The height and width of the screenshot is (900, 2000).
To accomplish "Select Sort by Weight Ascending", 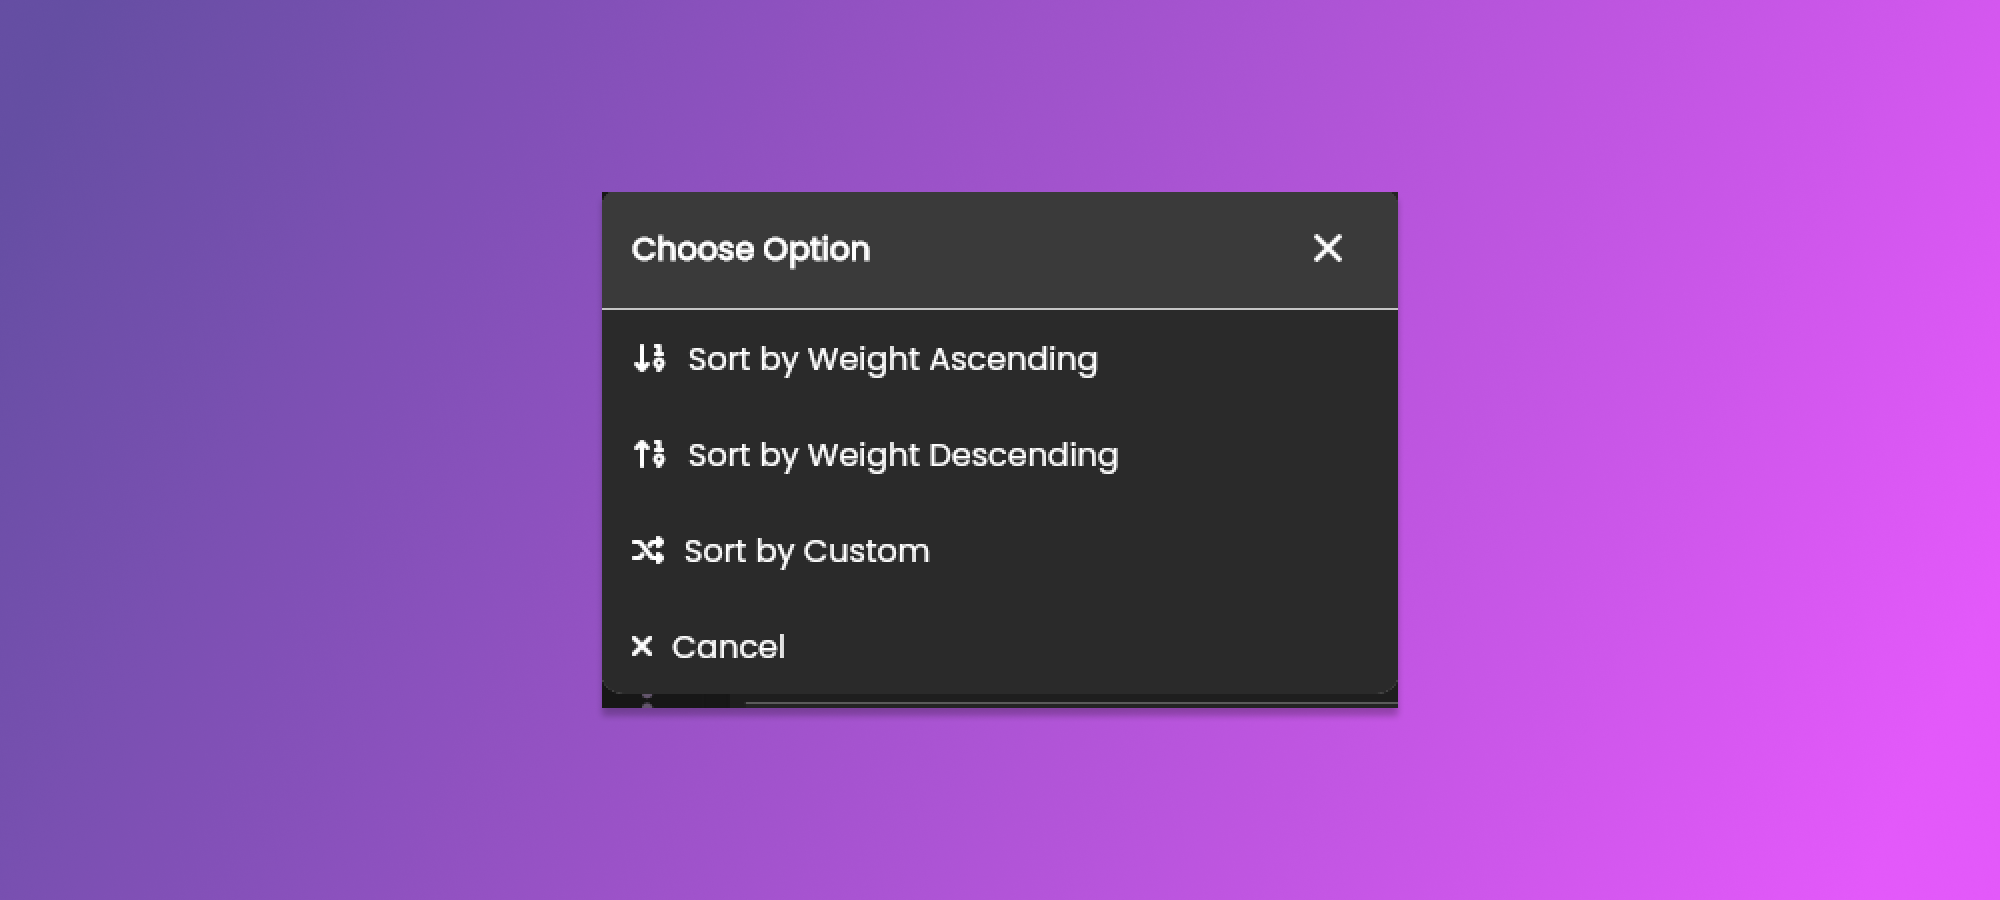I will (892, 359).
